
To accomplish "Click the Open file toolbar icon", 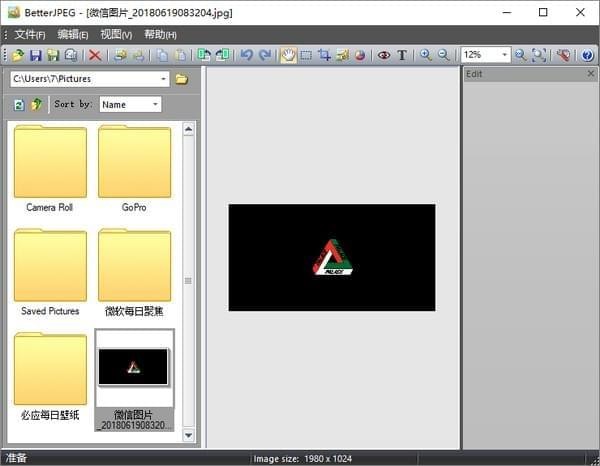I will click(x=18, y=55).
